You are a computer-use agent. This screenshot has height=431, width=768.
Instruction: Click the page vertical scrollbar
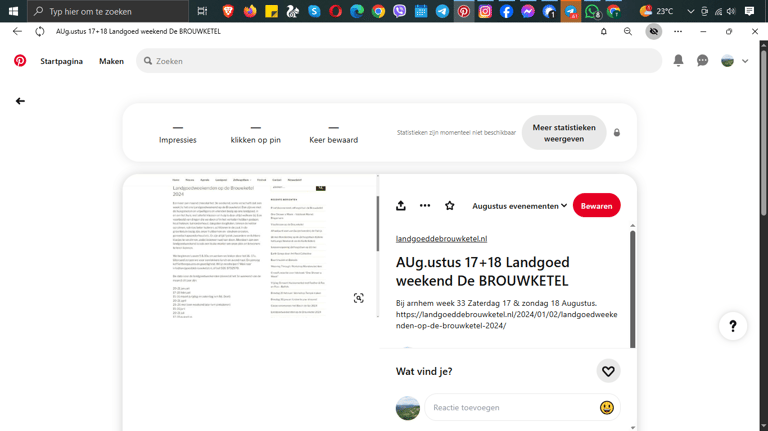(x=764, y=132)
